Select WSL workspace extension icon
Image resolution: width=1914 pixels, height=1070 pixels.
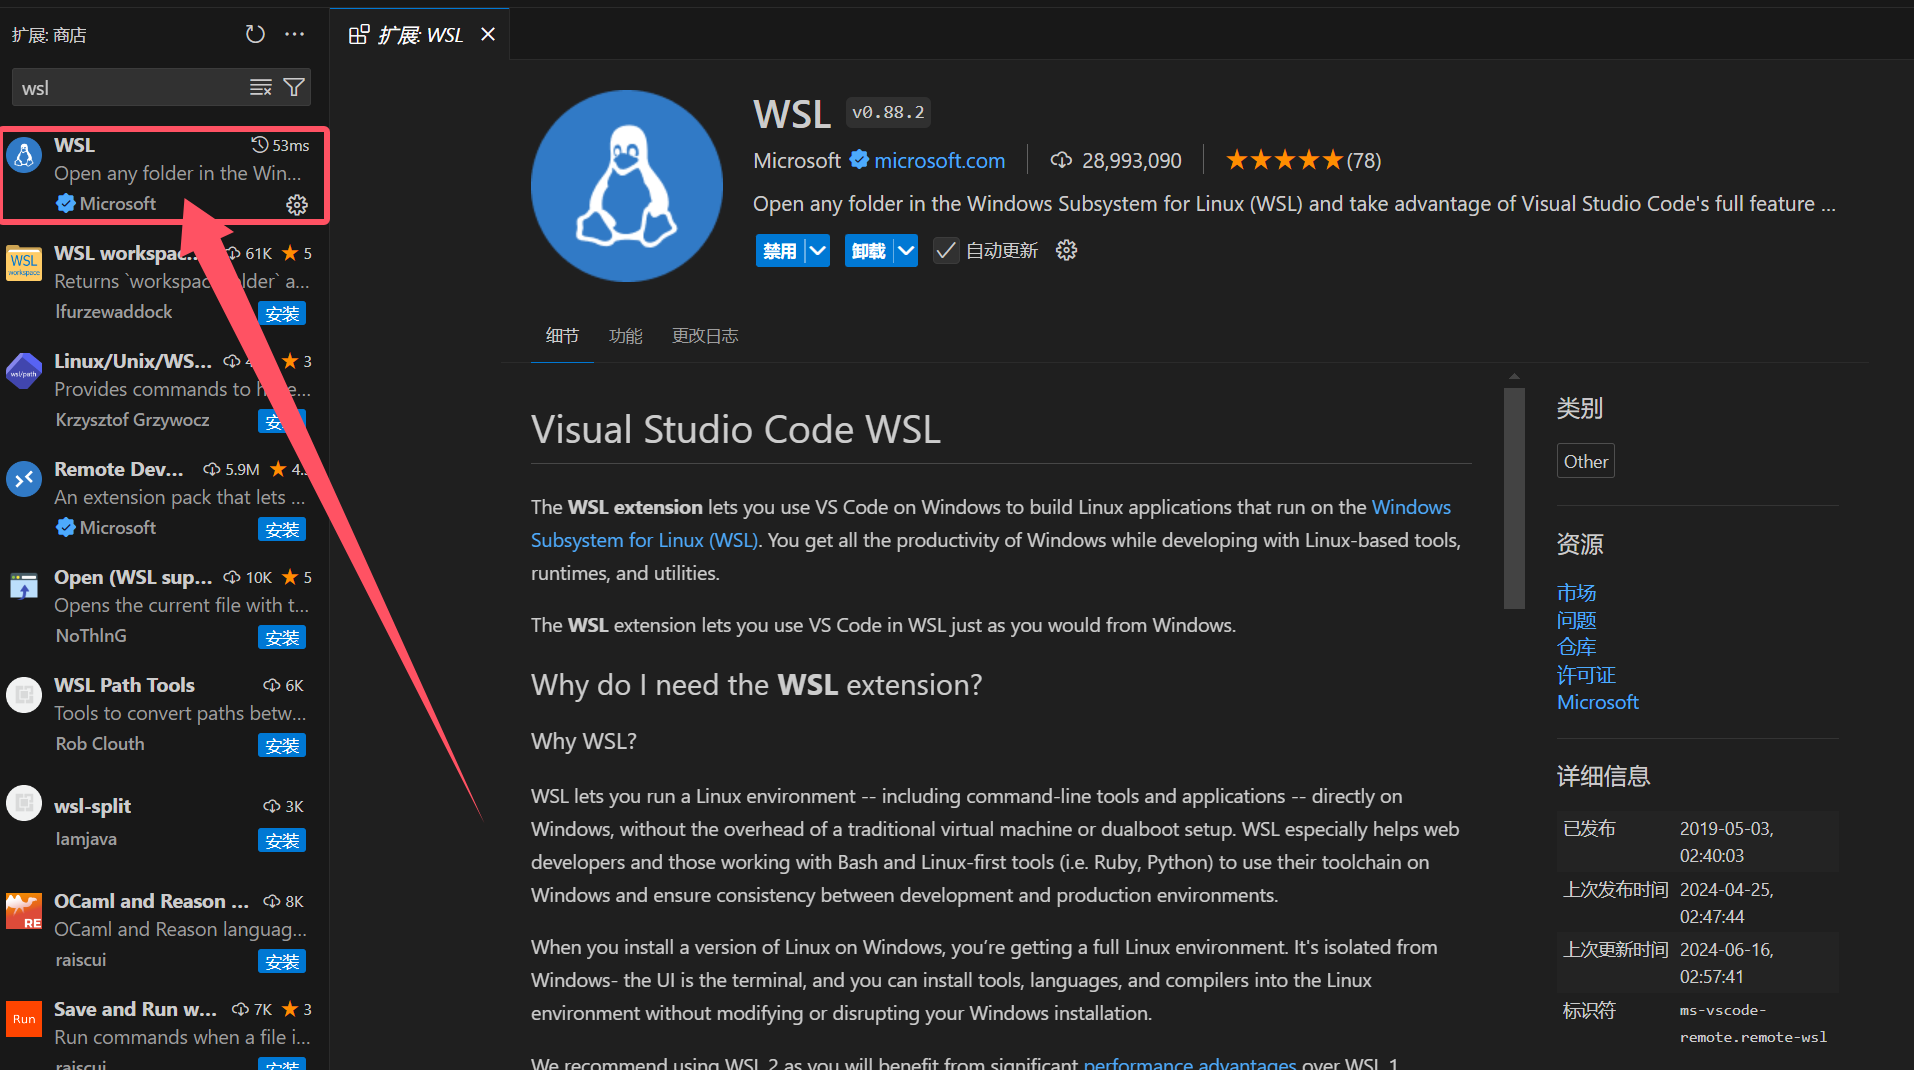tap(24, 263)
